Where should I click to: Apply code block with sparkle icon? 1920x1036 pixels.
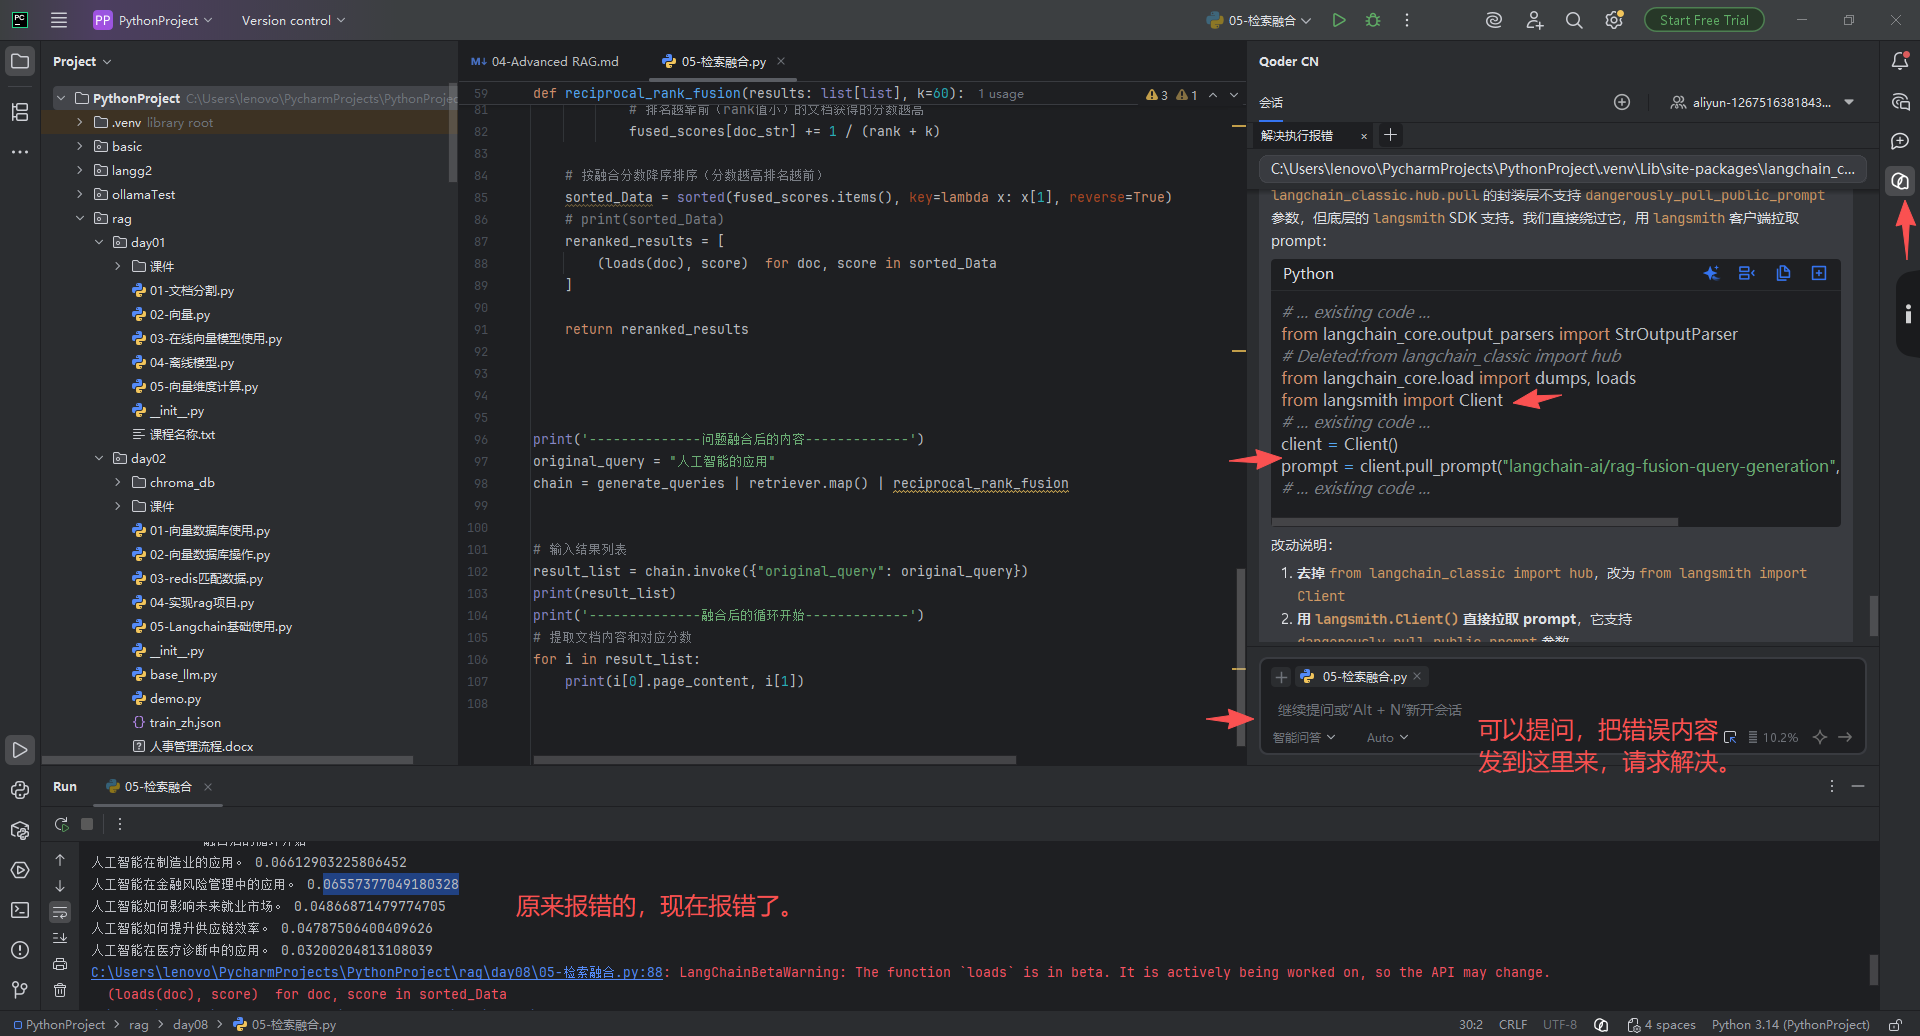point(1711,273)
